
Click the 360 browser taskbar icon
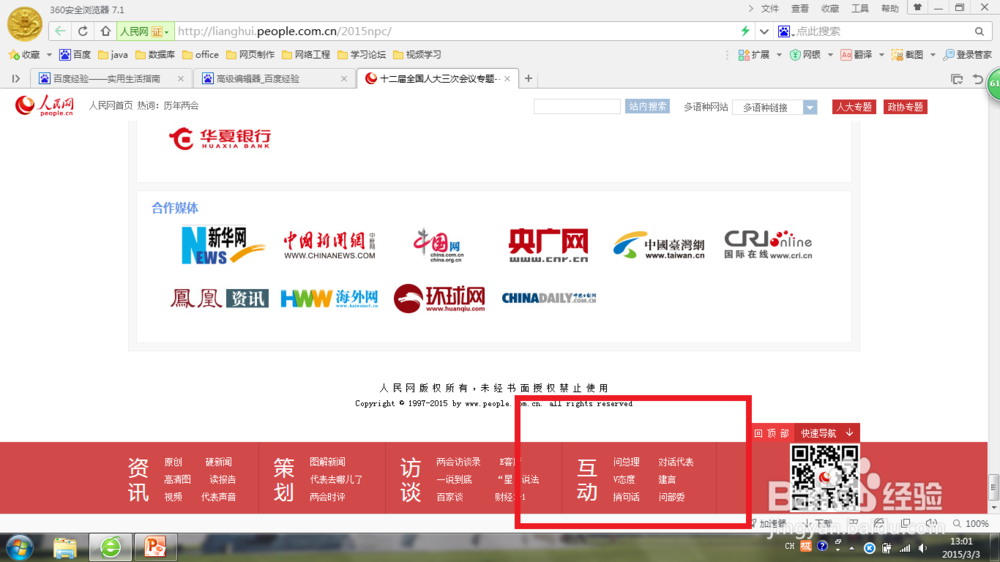click(110, 547)
